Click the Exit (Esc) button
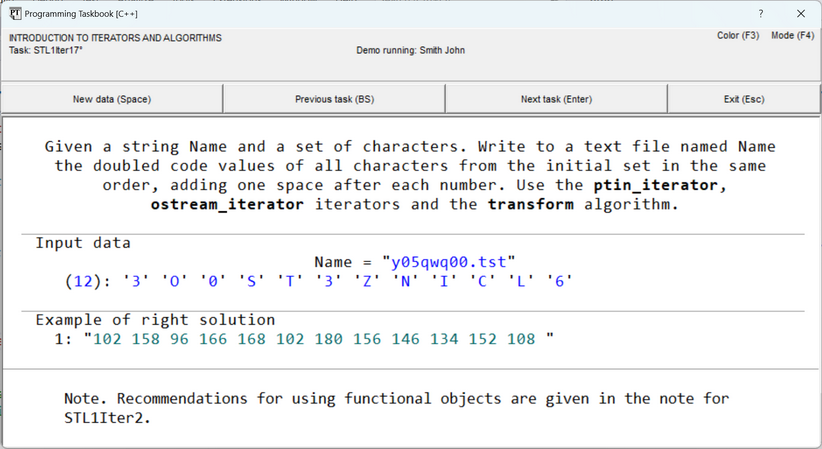This screenshot has width=822, height=449. point(743,99)
